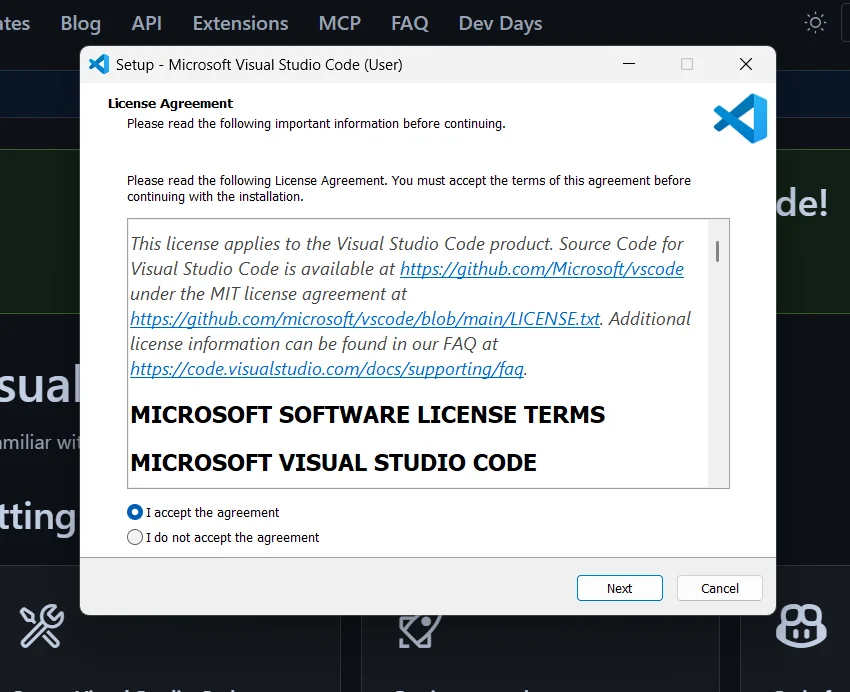Click the large VS Code logo in header
This screenshot has height=692, width=850.
point(740,118)
